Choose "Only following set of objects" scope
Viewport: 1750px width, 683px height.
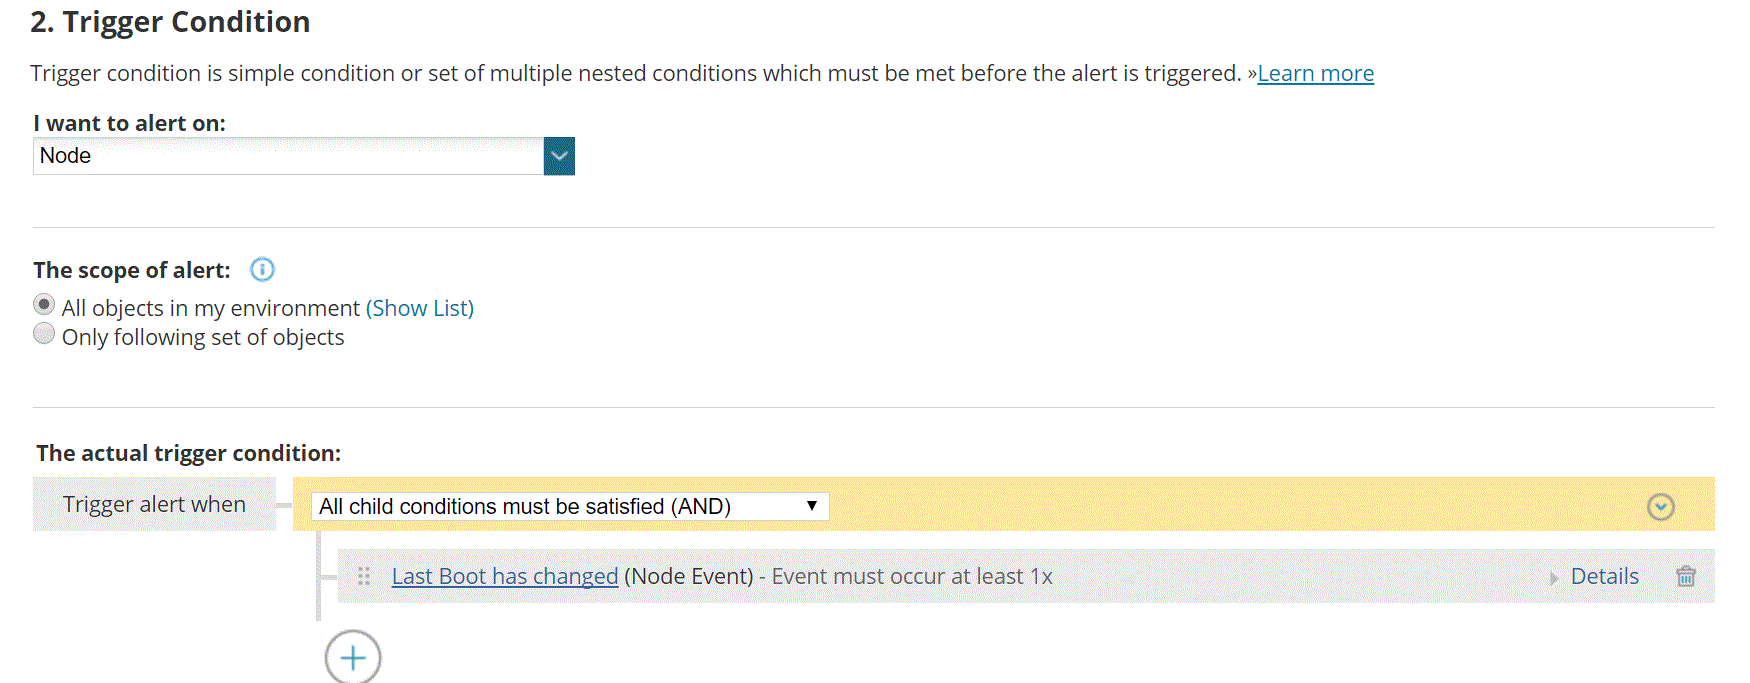click(x=44, y=334)
